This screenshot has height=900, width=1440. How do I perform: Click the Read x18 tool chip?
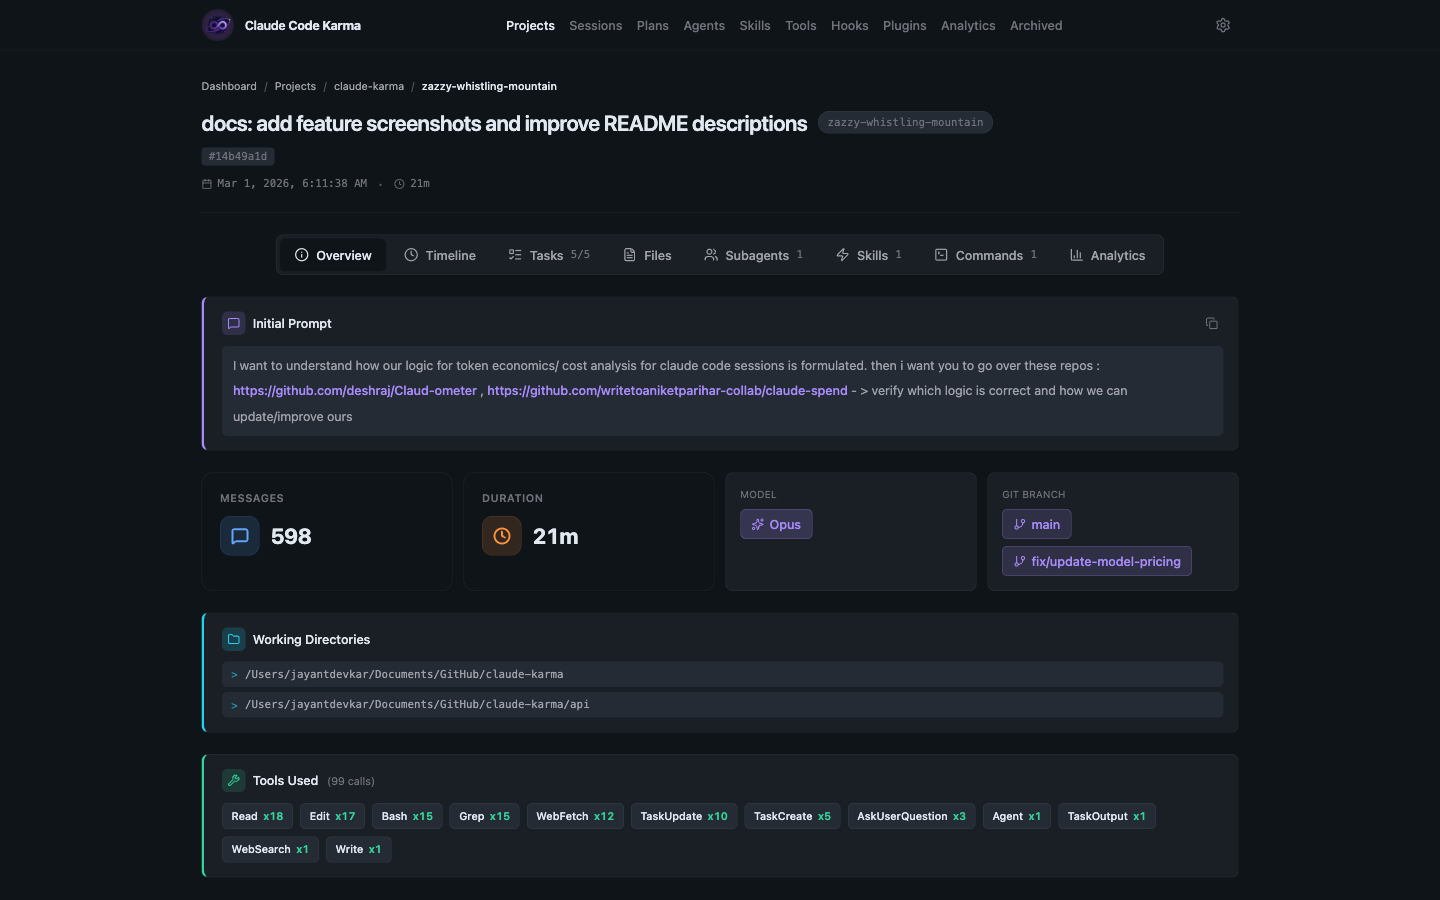(x=257, y=816)
